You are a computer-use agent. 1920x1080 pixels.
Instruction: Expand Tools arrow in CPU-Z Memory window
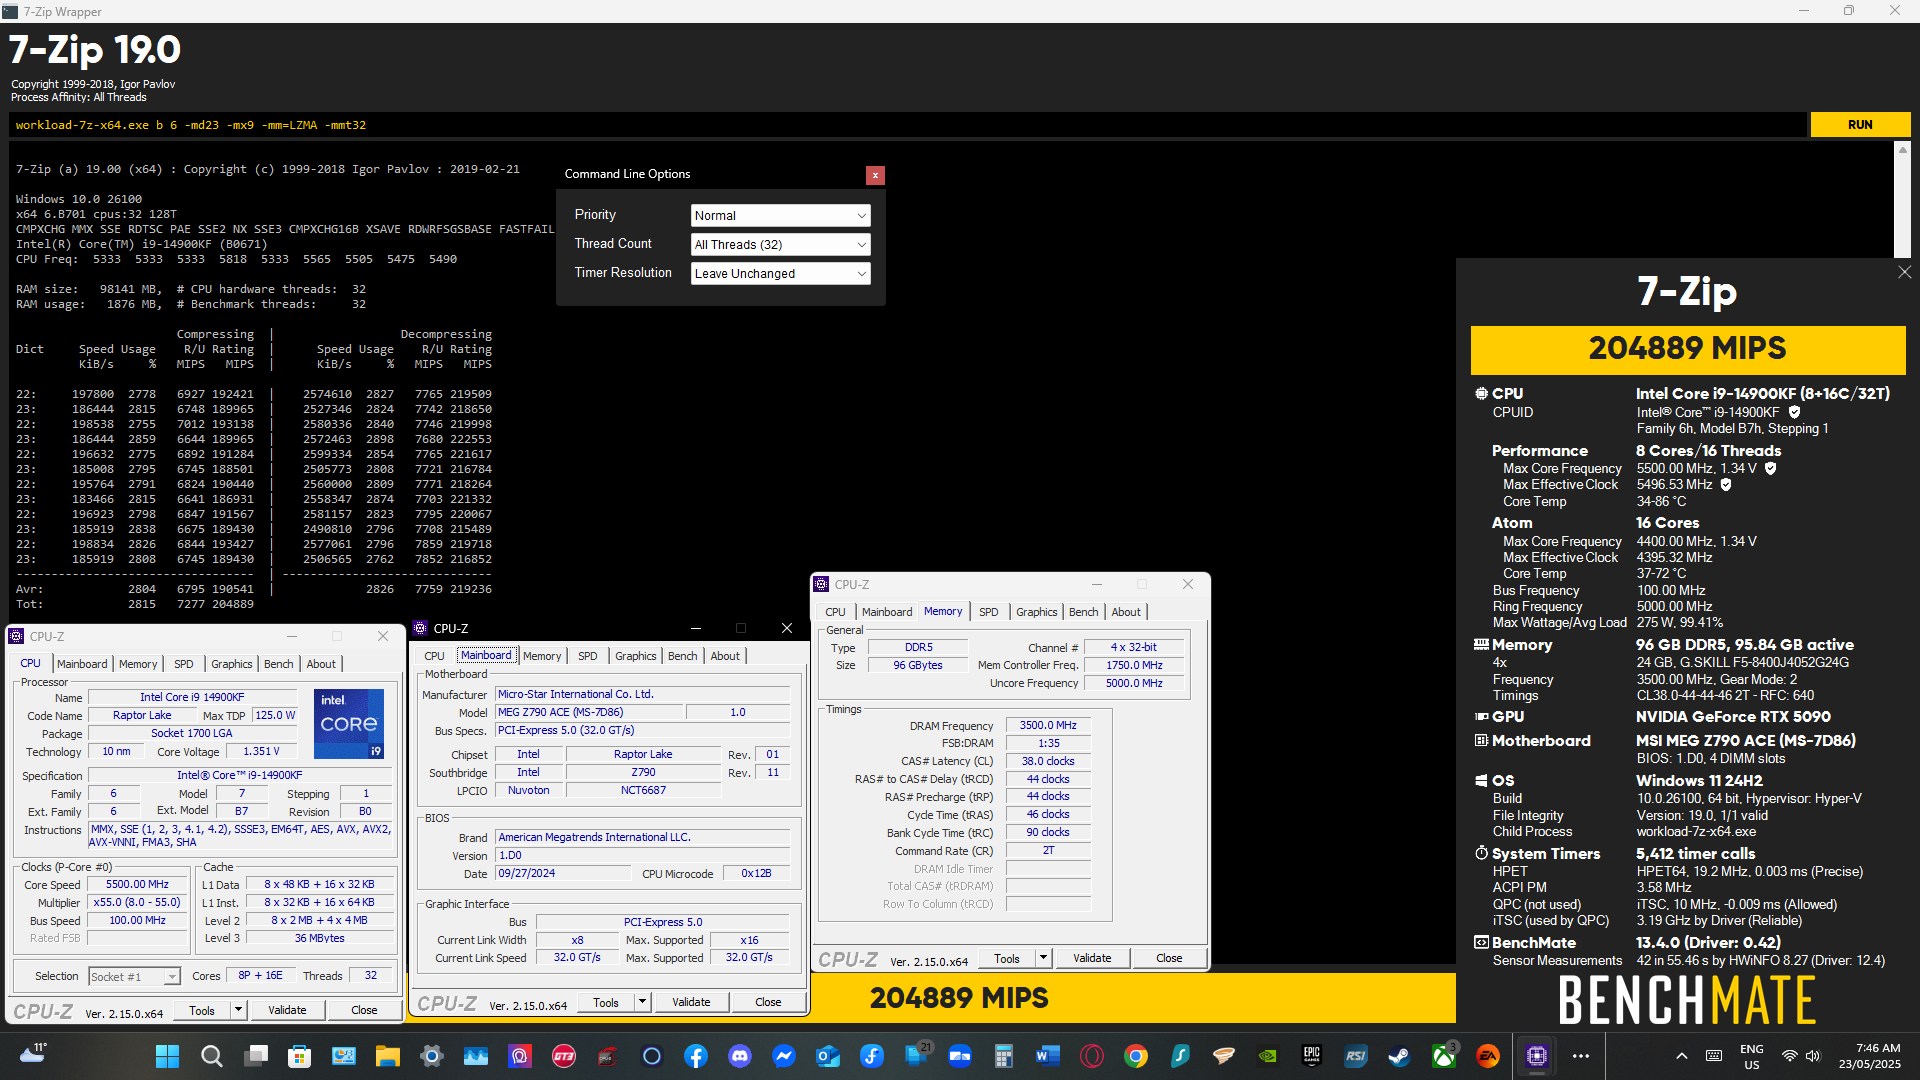pos(1043,958)
